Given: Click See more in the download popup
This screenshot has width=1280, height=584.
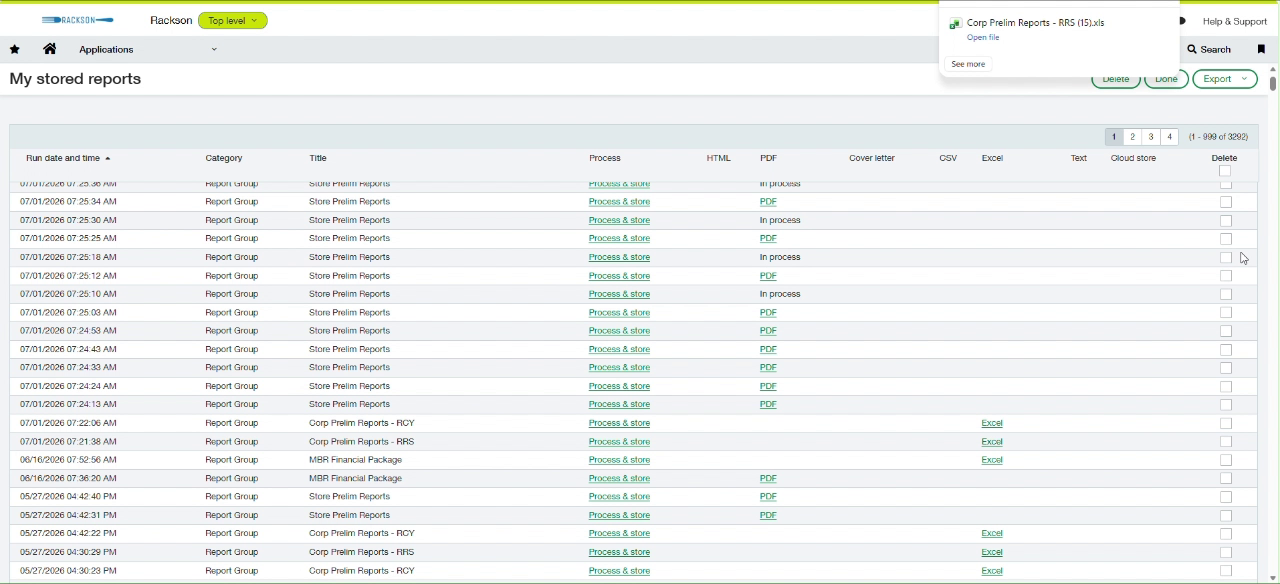Looking at the screenshot, I should [x=968, y=64].
